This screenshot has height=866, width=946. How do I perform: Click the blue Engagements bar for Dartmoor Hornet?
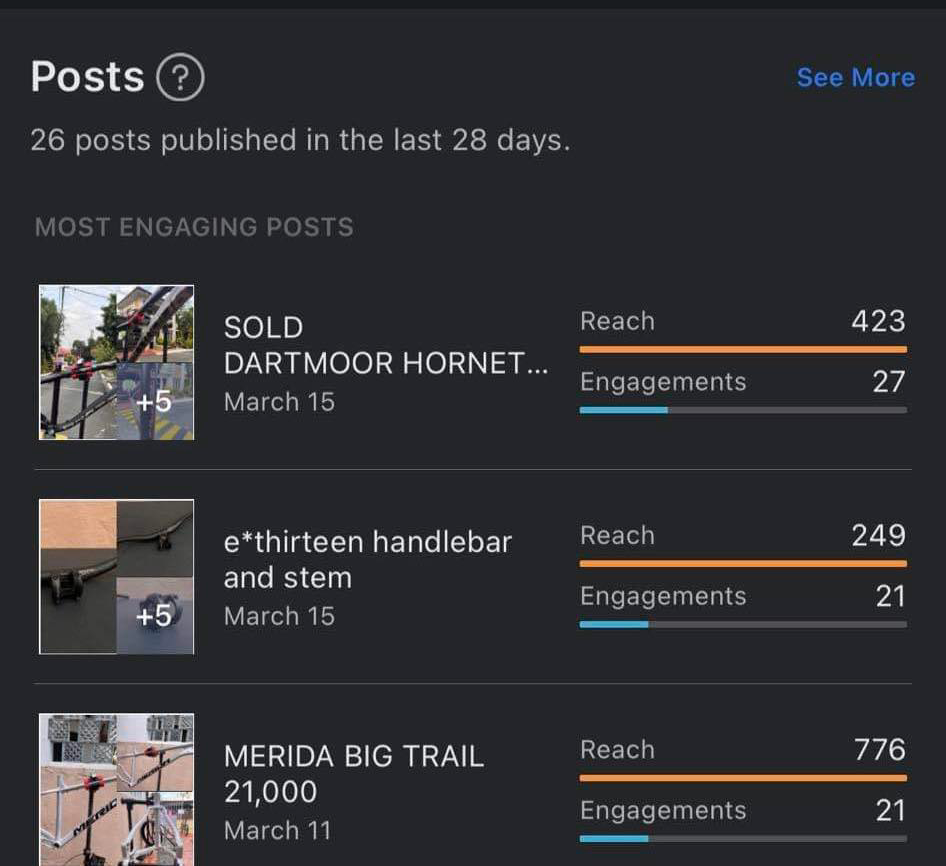coord(623,410)
